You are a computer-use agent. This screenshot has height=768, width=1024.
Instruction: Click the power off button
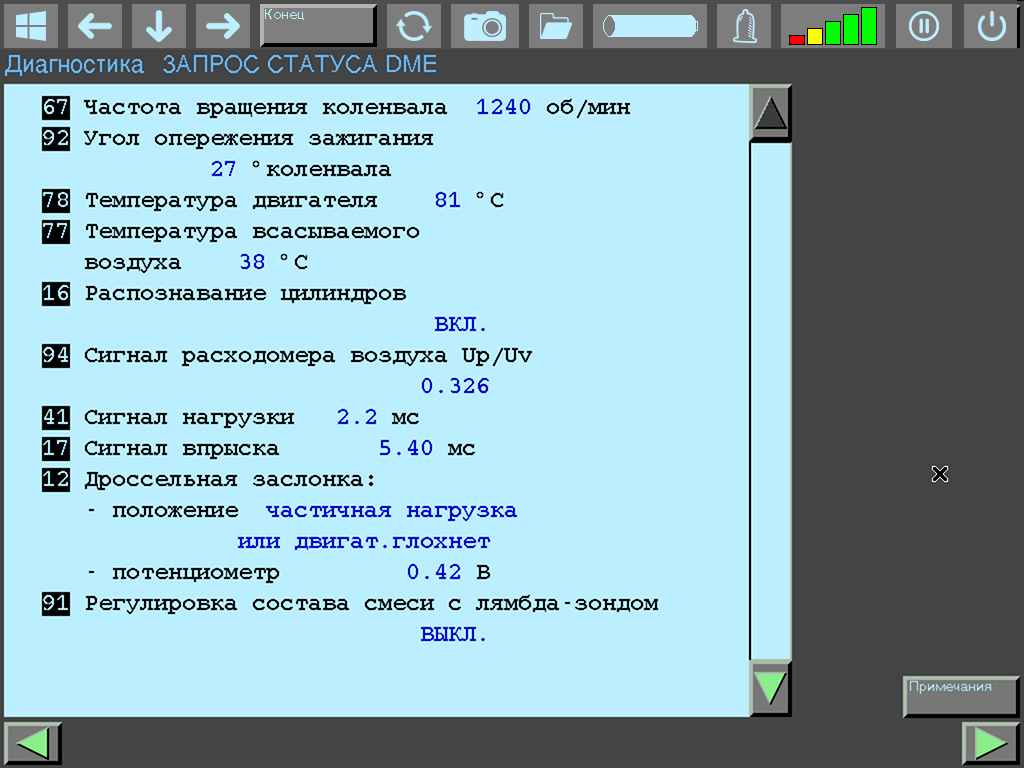point(991,26)
